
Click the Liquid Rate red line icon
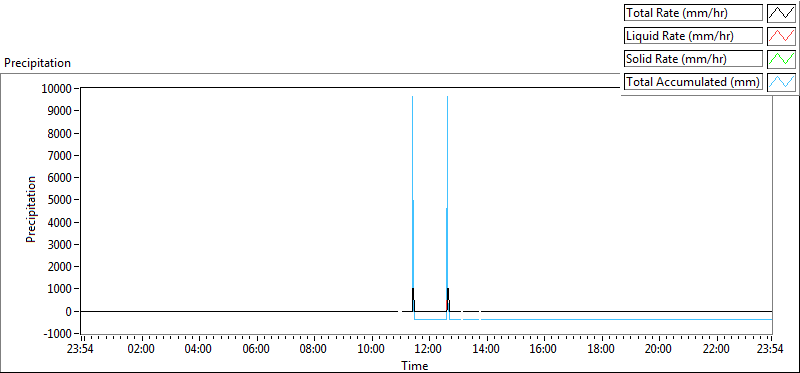pyautogui.click(x=781, y=36)
